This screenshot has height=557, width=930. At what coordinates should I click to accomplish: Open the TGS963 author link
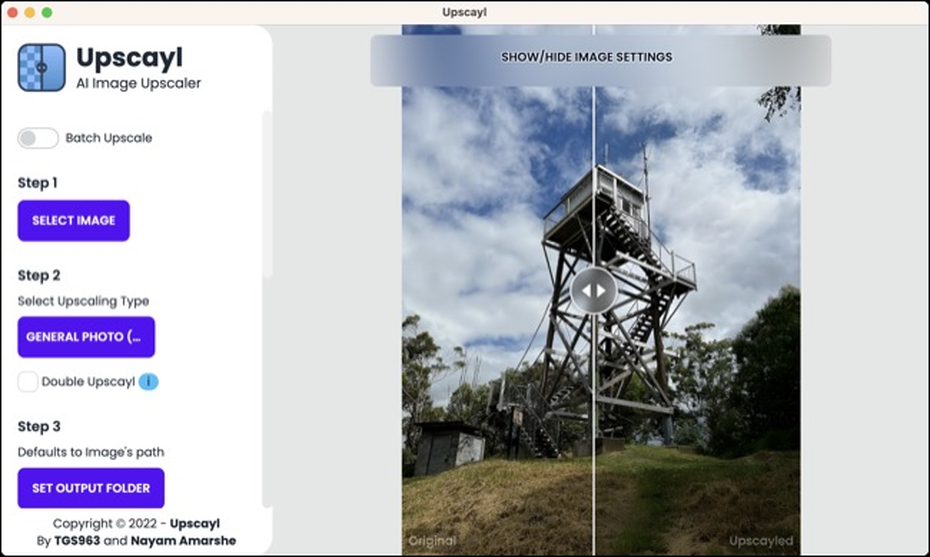click(77, 541)
